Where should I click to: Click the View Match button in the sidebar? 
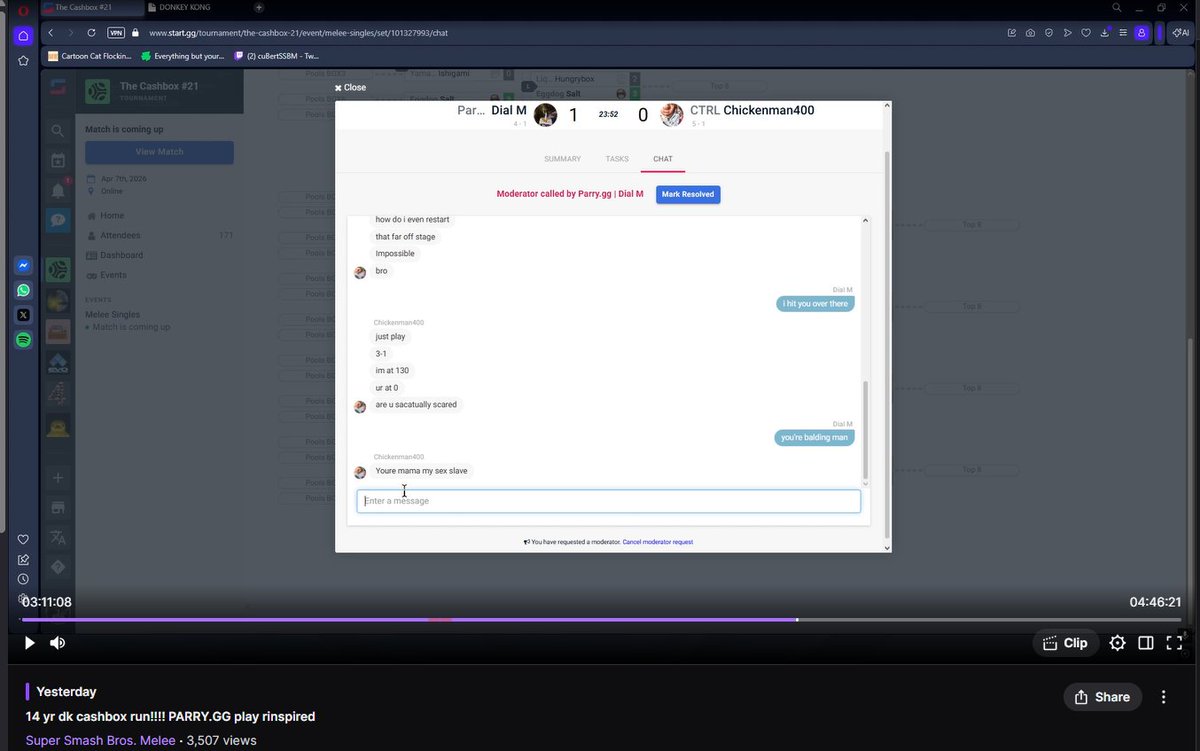coord(159,152)
